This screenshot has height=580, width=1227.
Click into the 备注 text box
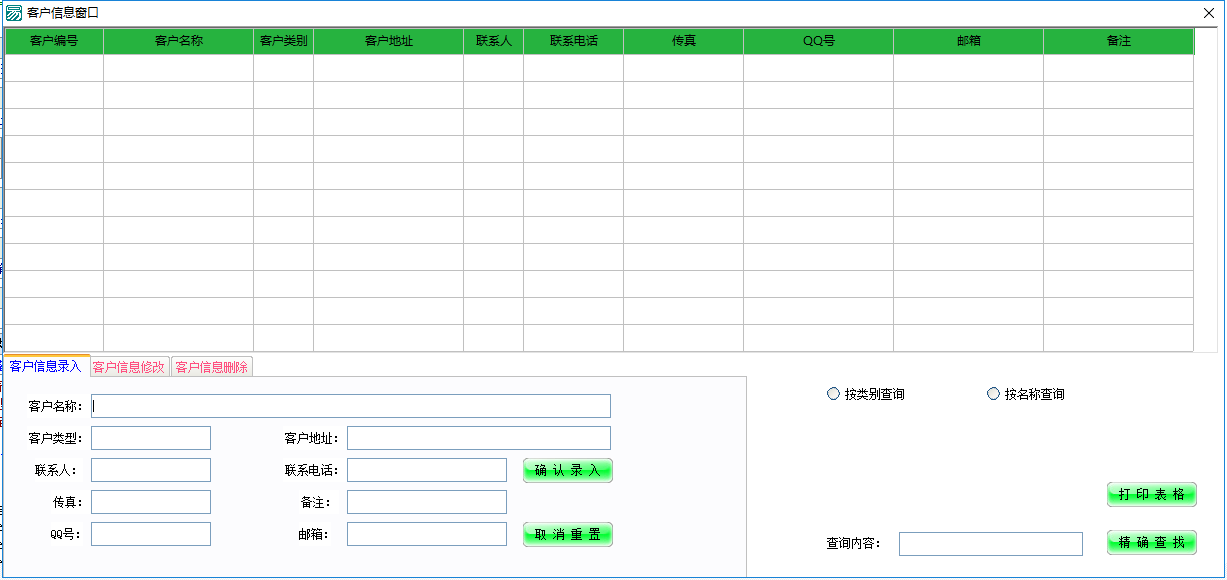point(427,502)
